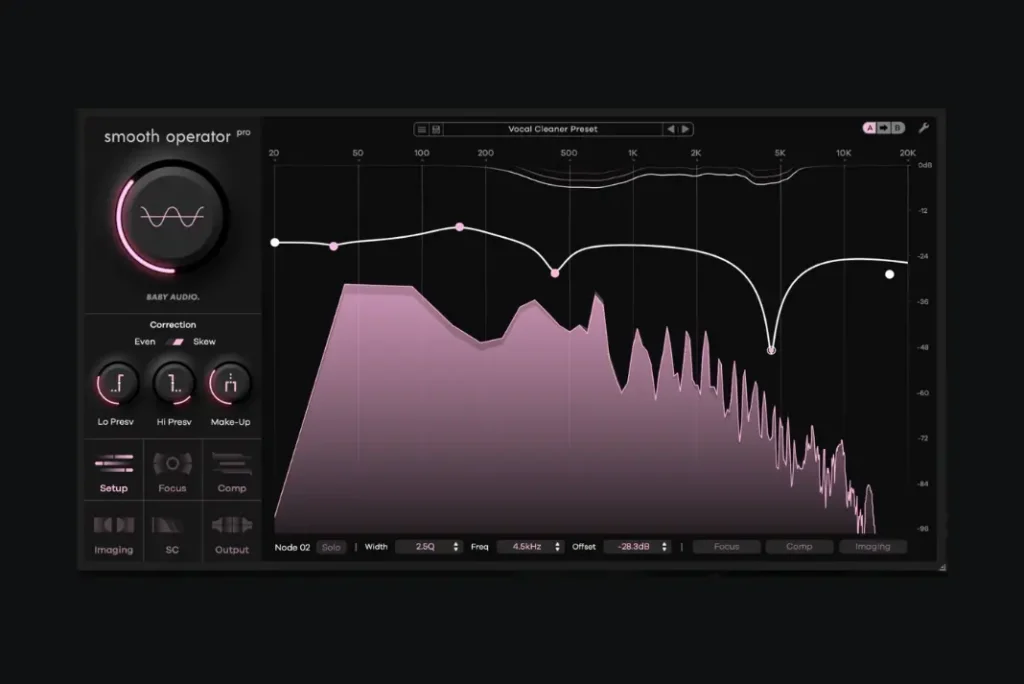The image size is (1024, 684).
Task: Select state A in A/B compare
Action: pyautogui.click(x=869, y=128)
